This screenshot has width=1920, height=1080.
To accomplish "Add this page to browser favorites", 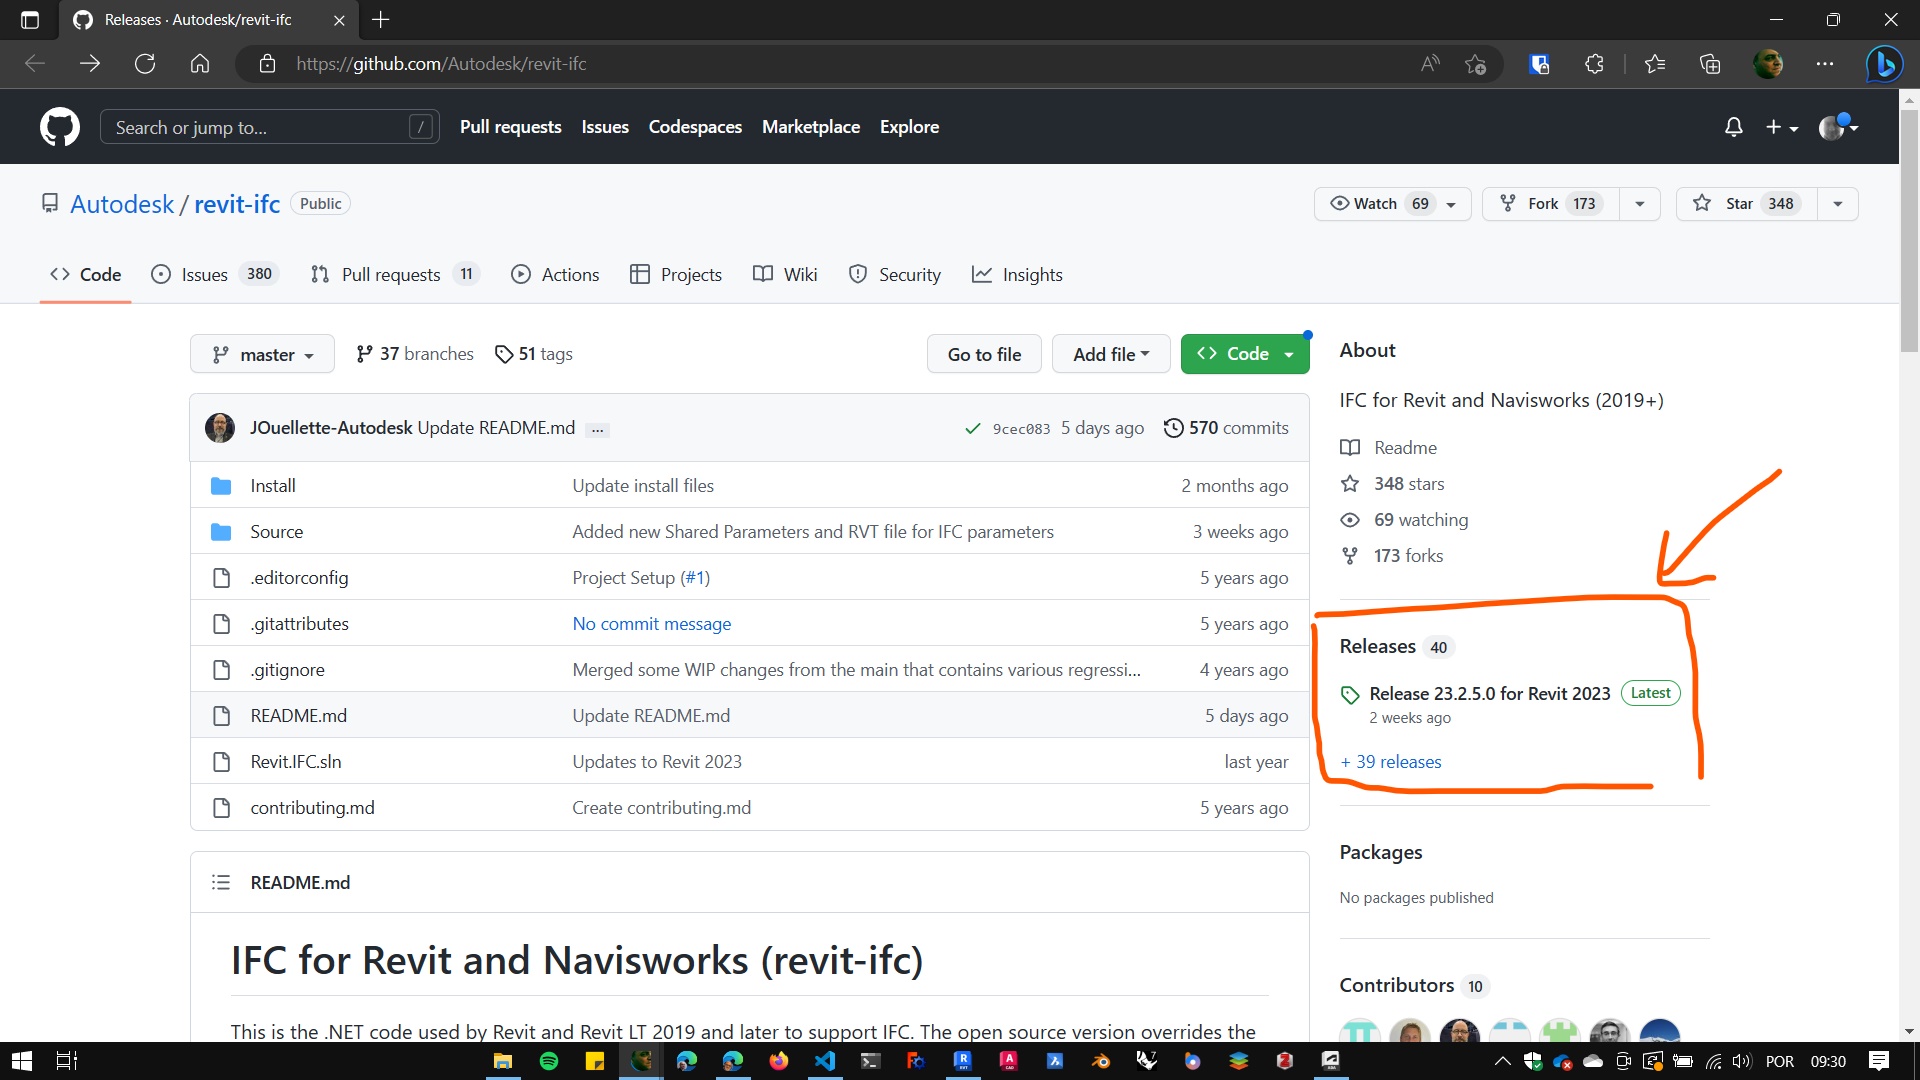I will (x=1475, y=63).
